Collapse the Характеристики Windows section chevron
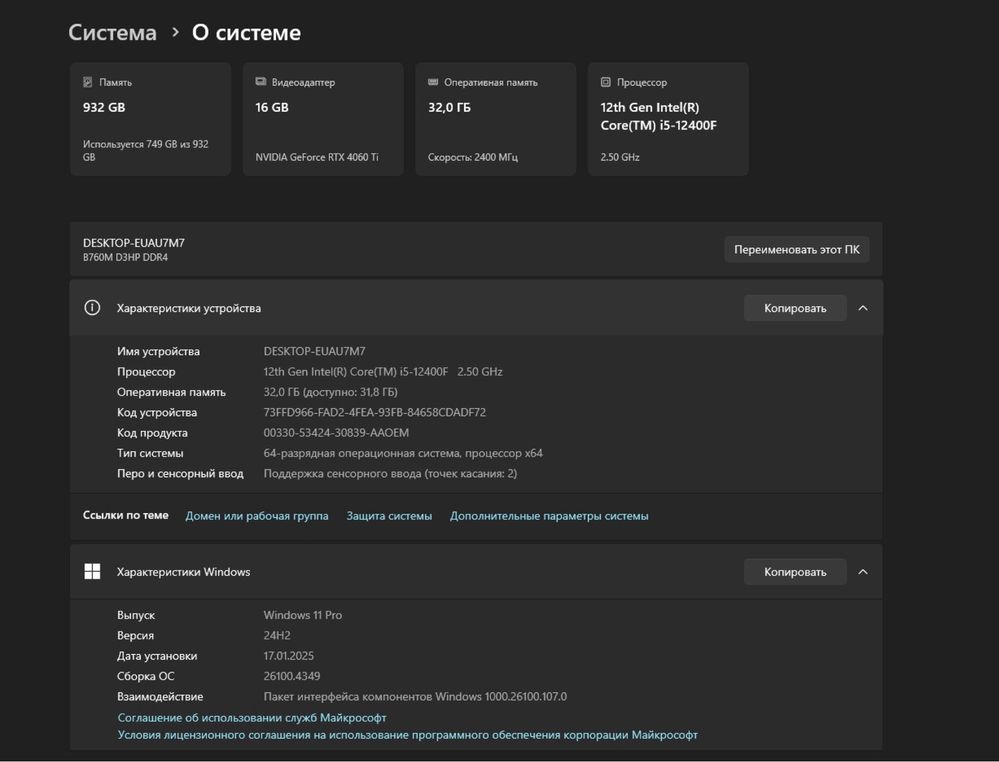This screenshot has height=762, width=999. (863, 572)
